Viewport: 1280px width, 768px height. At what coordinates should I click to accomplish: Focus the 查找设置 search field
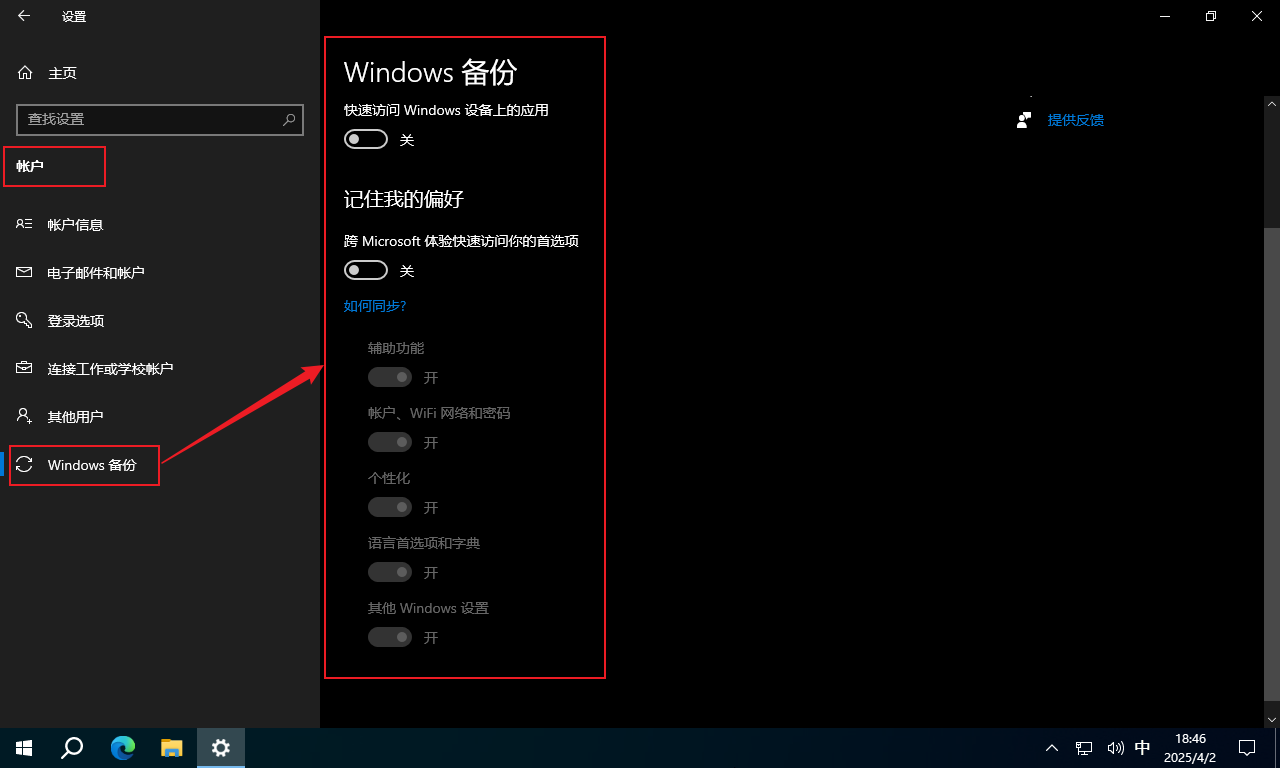point(160,119)
